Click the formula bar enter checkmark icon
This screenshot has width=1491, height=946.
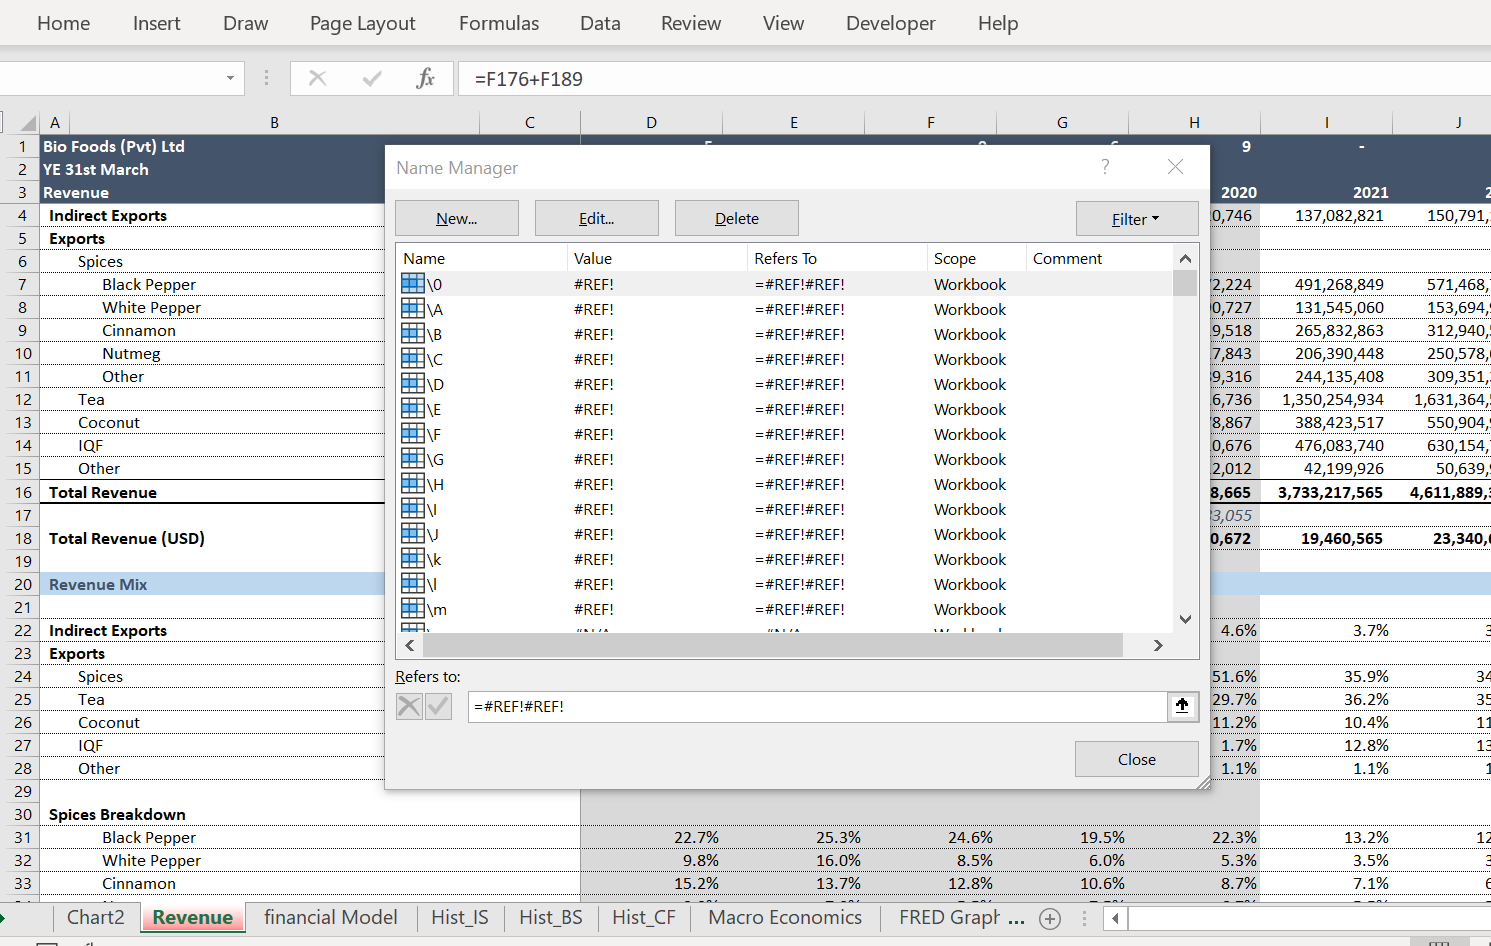(x=372, y=78)
